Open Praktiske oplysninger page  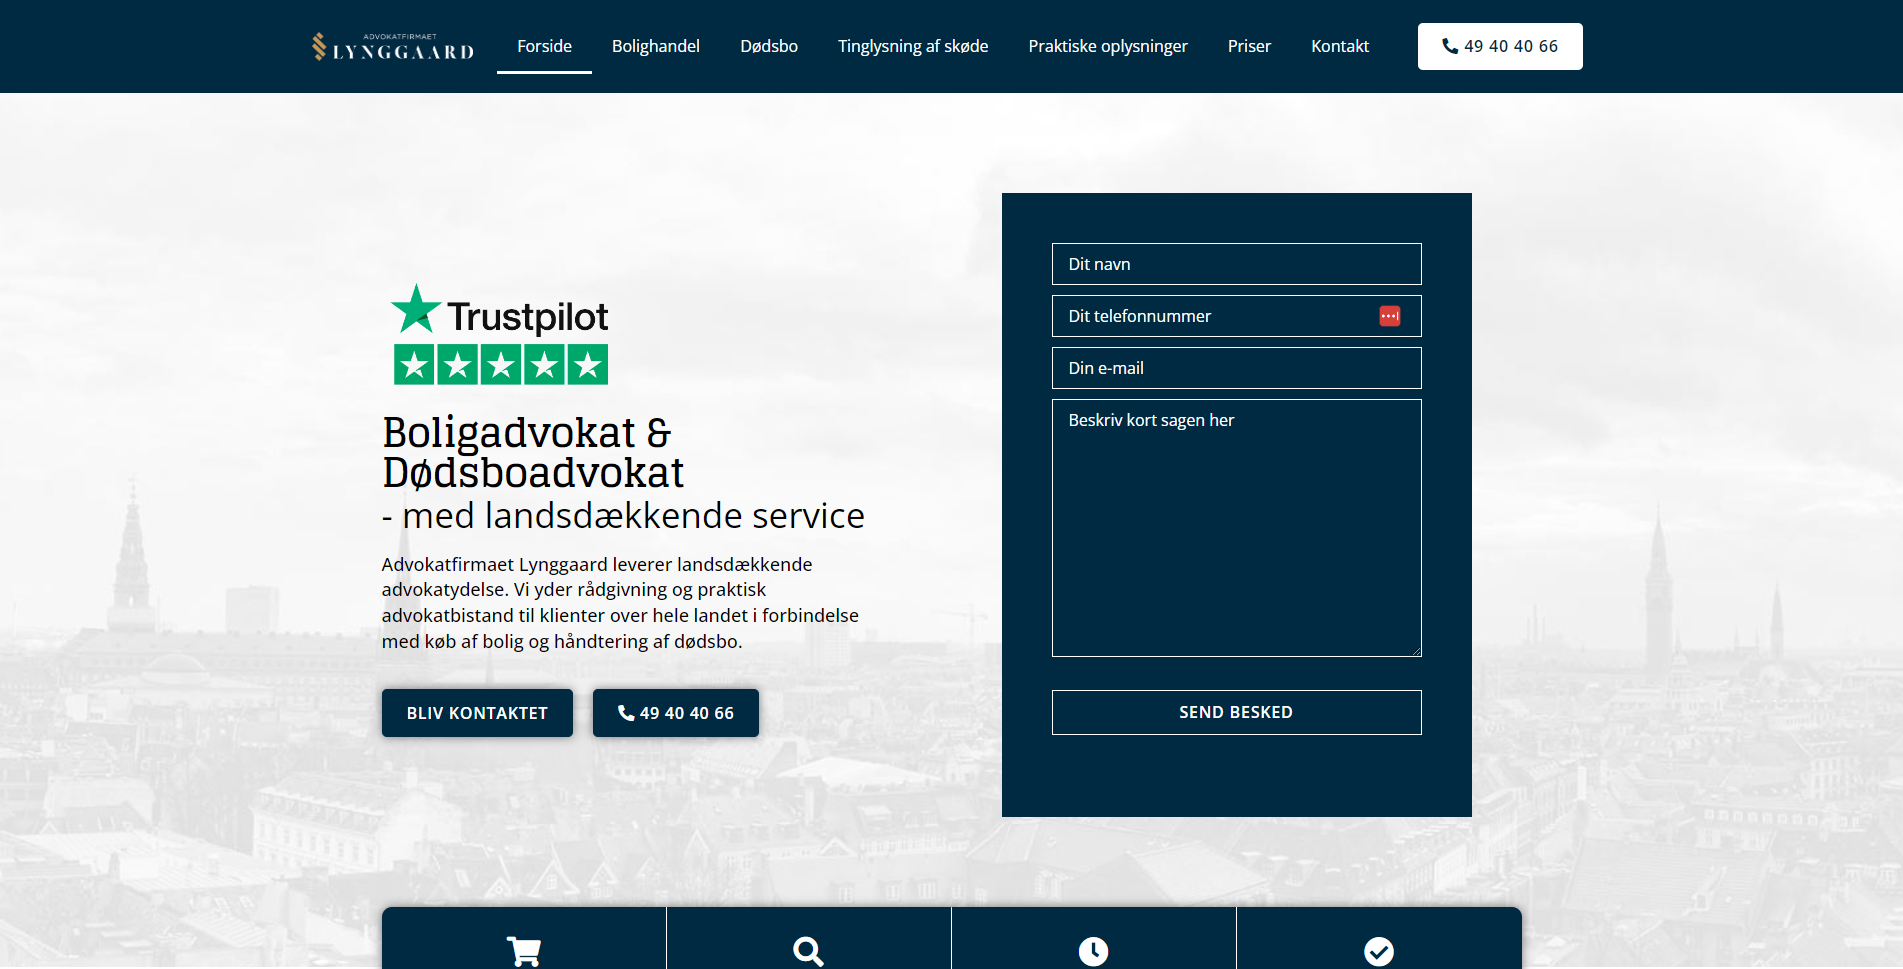click(1107, 46)
